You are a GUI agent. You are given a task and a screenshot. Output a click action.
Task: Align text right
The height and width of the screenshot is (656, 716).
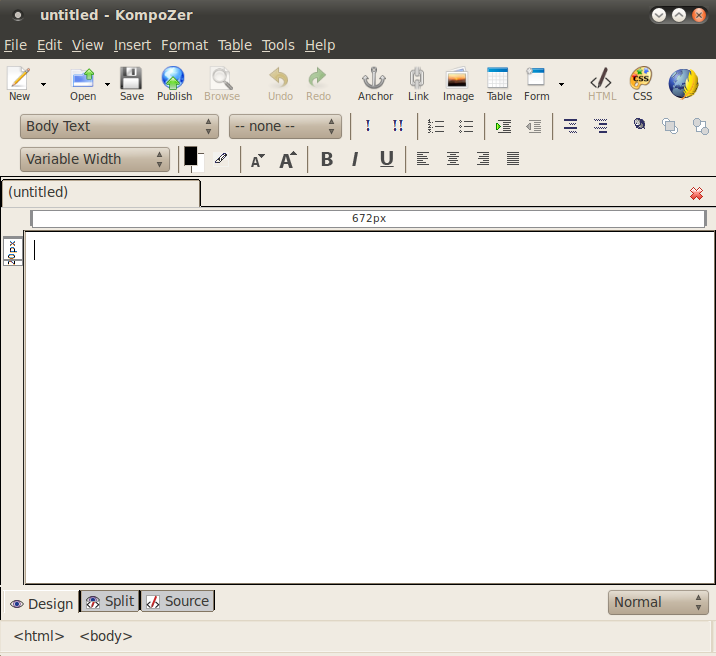click(x=483, y=159)
